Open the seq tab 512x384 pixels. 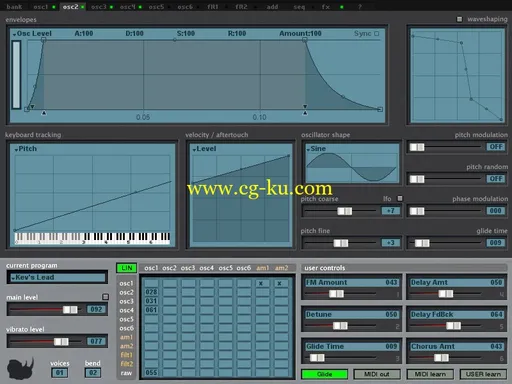point(299,7)
